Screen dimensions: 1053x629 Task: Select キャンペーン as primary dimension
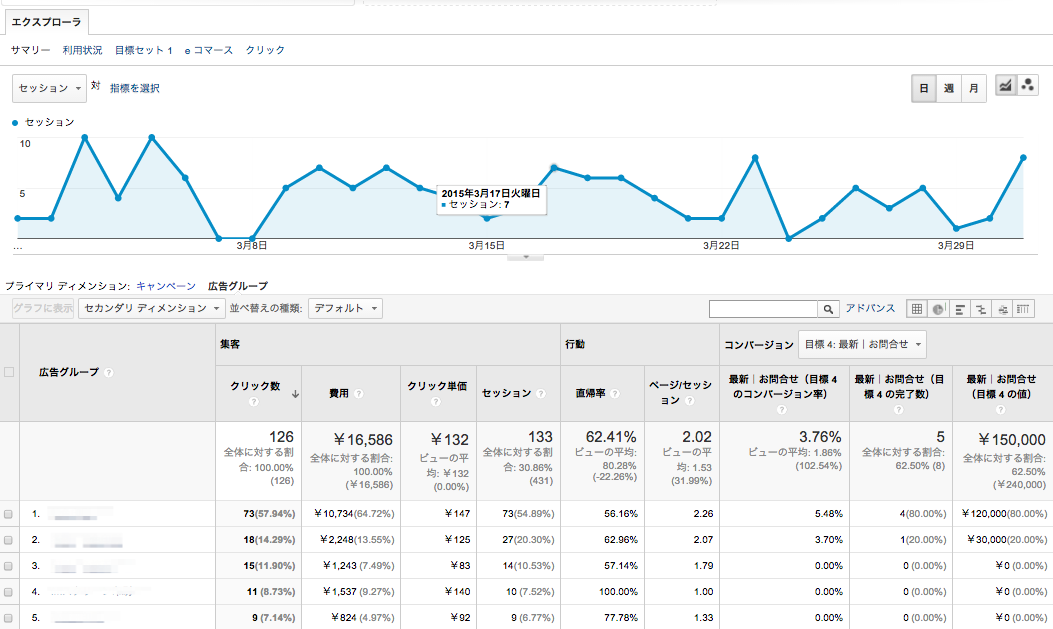click(166, 286)
